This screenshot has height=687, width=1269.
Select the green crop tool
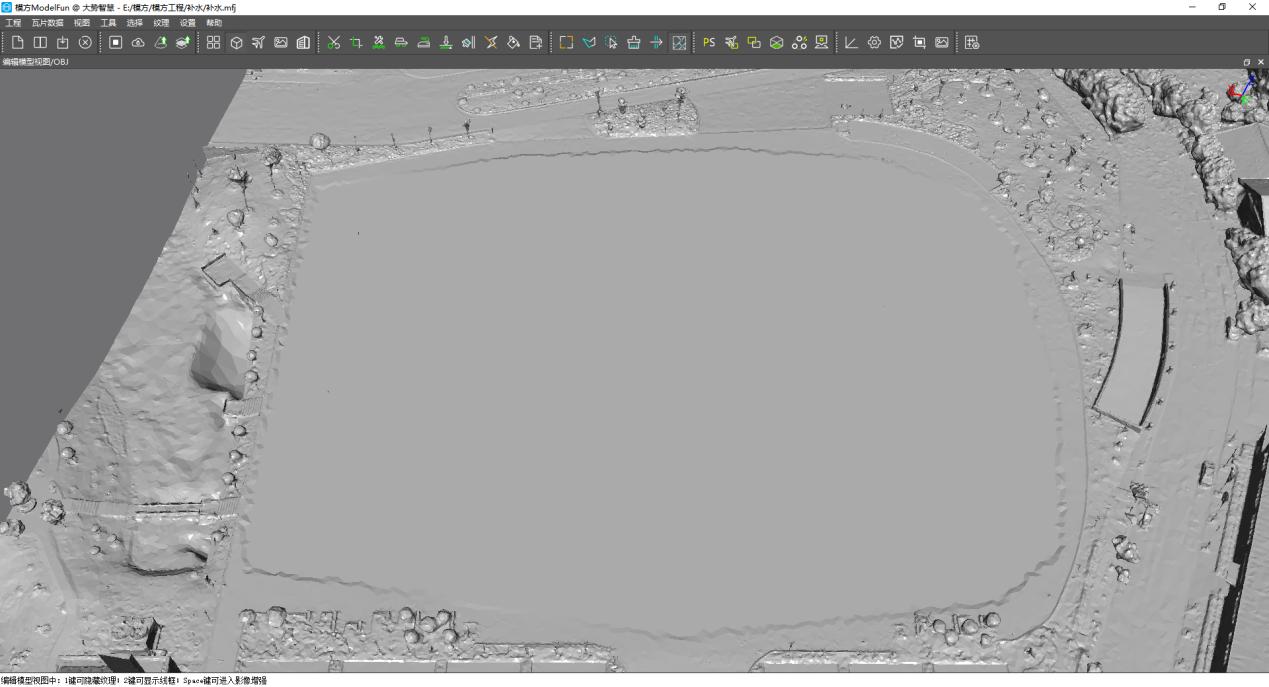tap(356, 42)
